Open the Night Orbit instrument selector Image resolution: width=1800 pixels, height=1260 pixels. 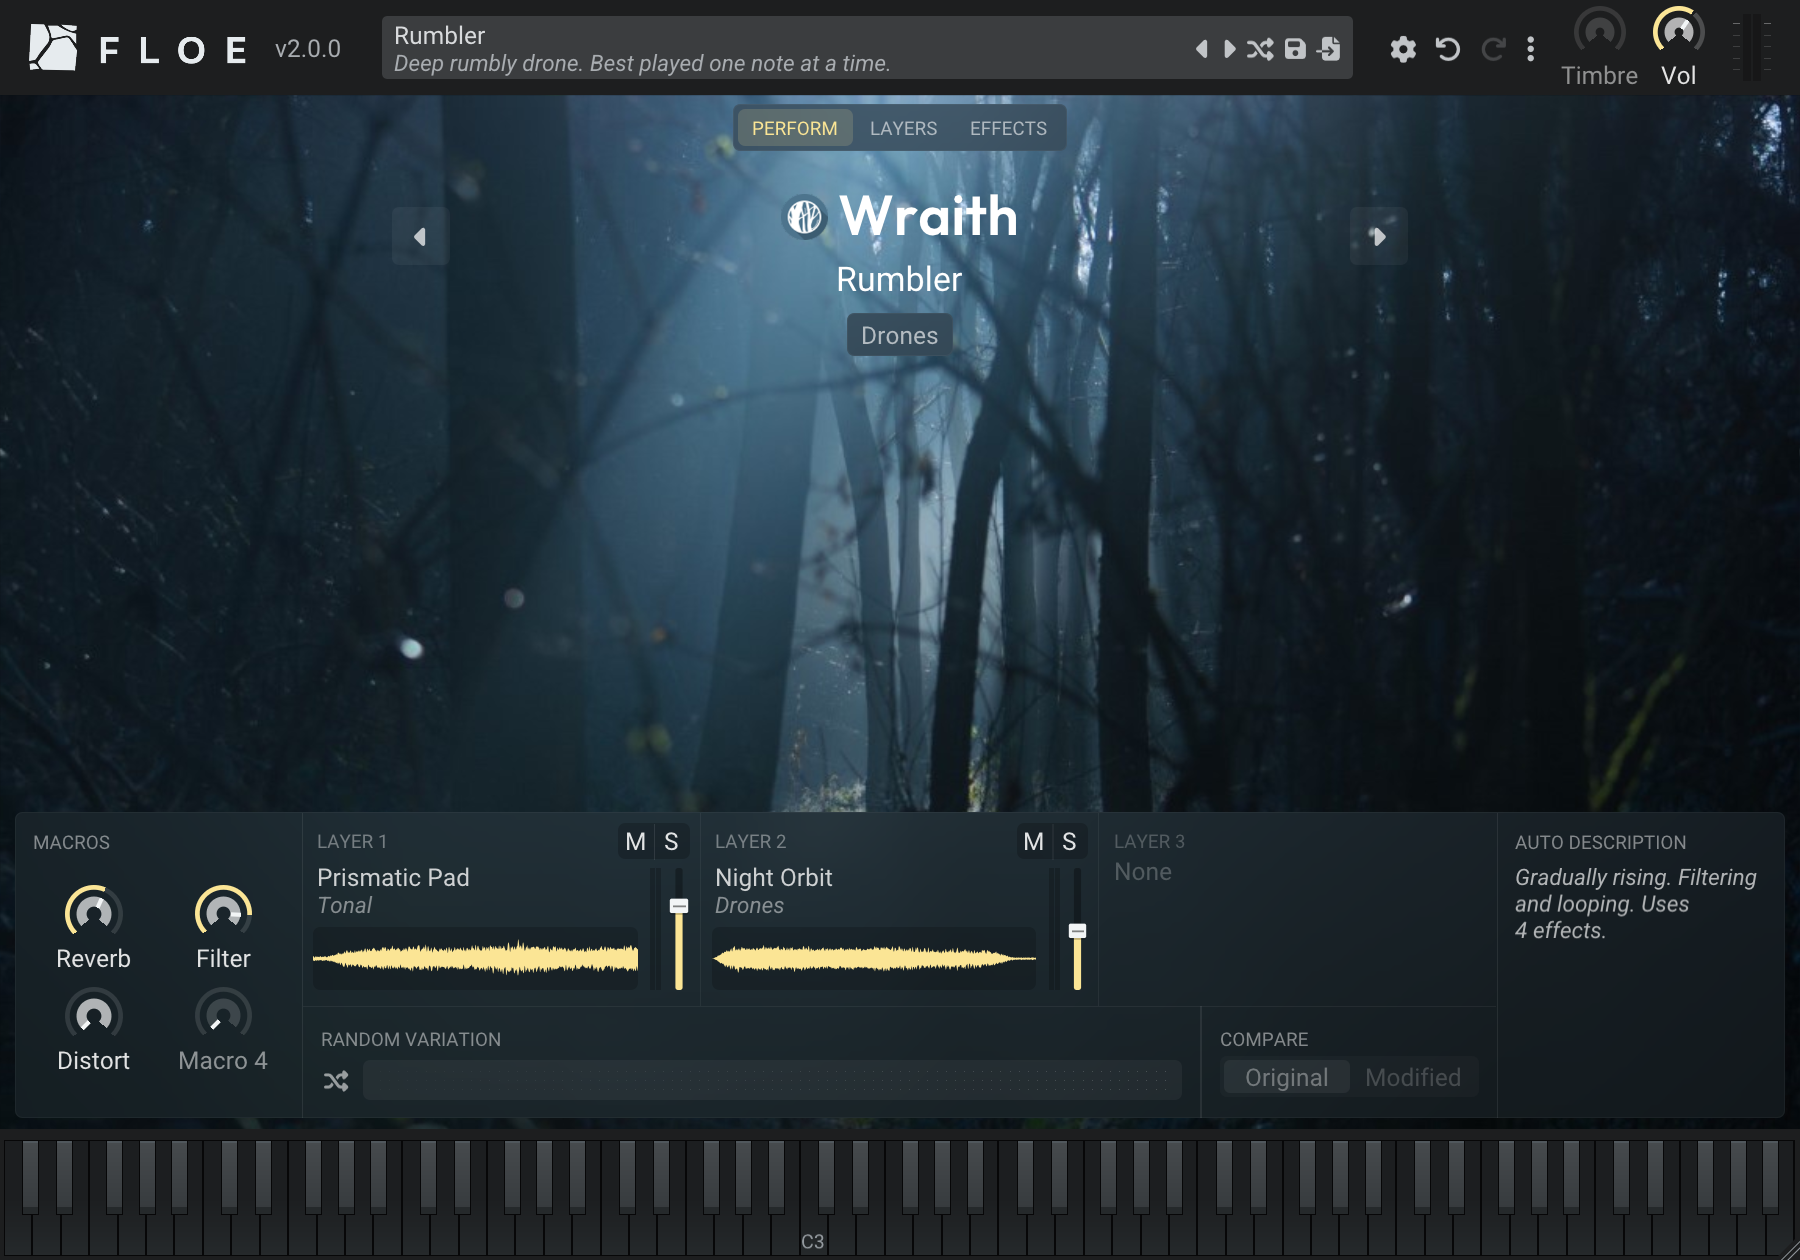774,878
